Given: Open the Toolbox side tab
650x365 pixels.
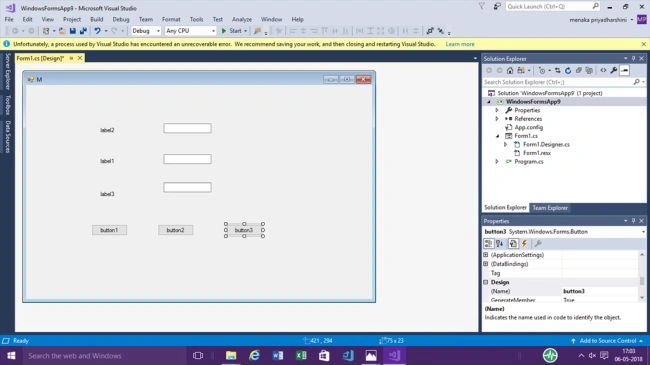Looking at the screenshot, I should point(7,105).
